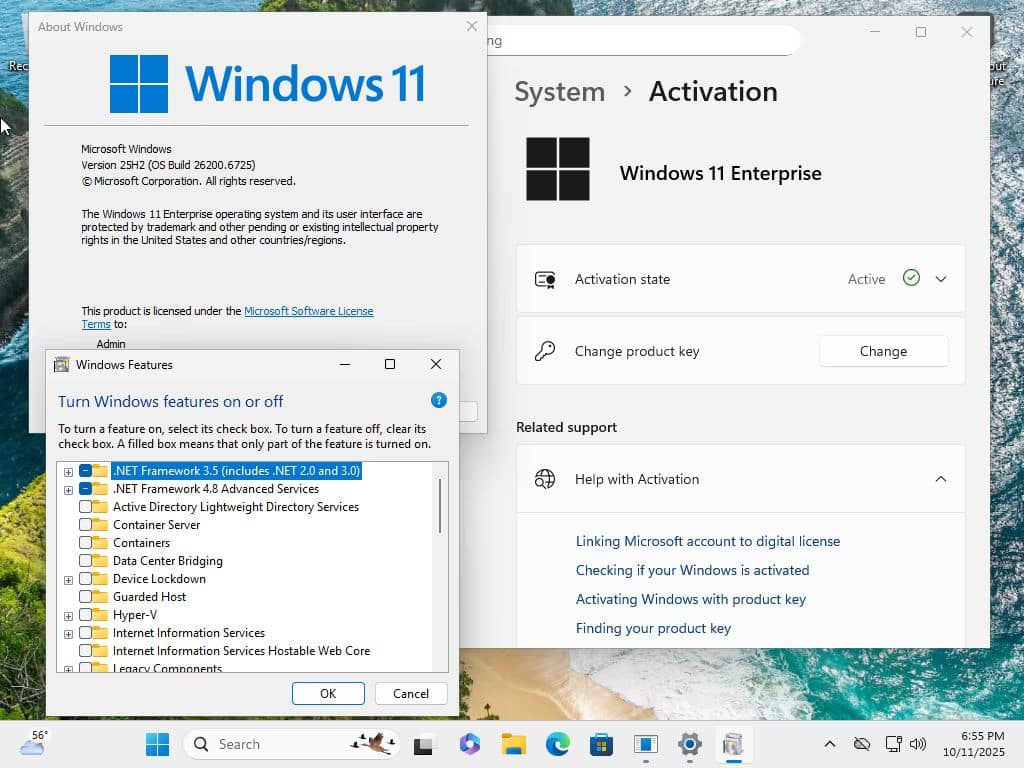This screenshot has width=1024, height=768.
Task: Launch Microsoft Store from the taskbar
Action: [601, 744]
